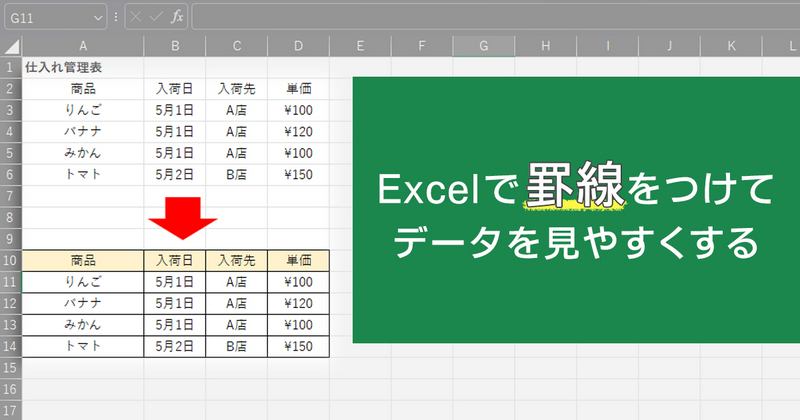Click the Insert Function fx icon
This screenshot has width=800, height=420.
[x=176, y=17]
